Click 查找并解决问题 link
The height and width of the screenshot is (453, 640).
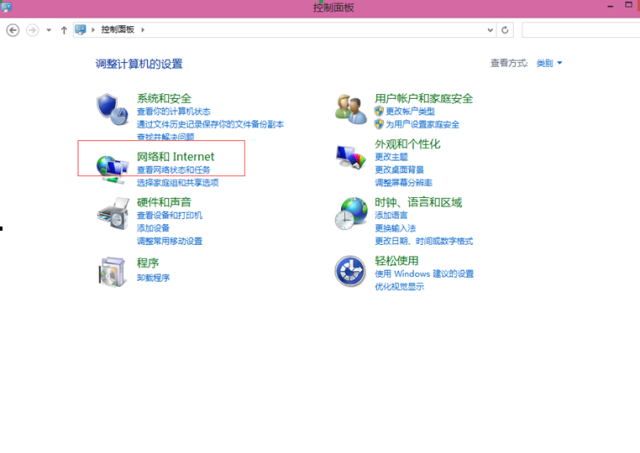(165, 137)
